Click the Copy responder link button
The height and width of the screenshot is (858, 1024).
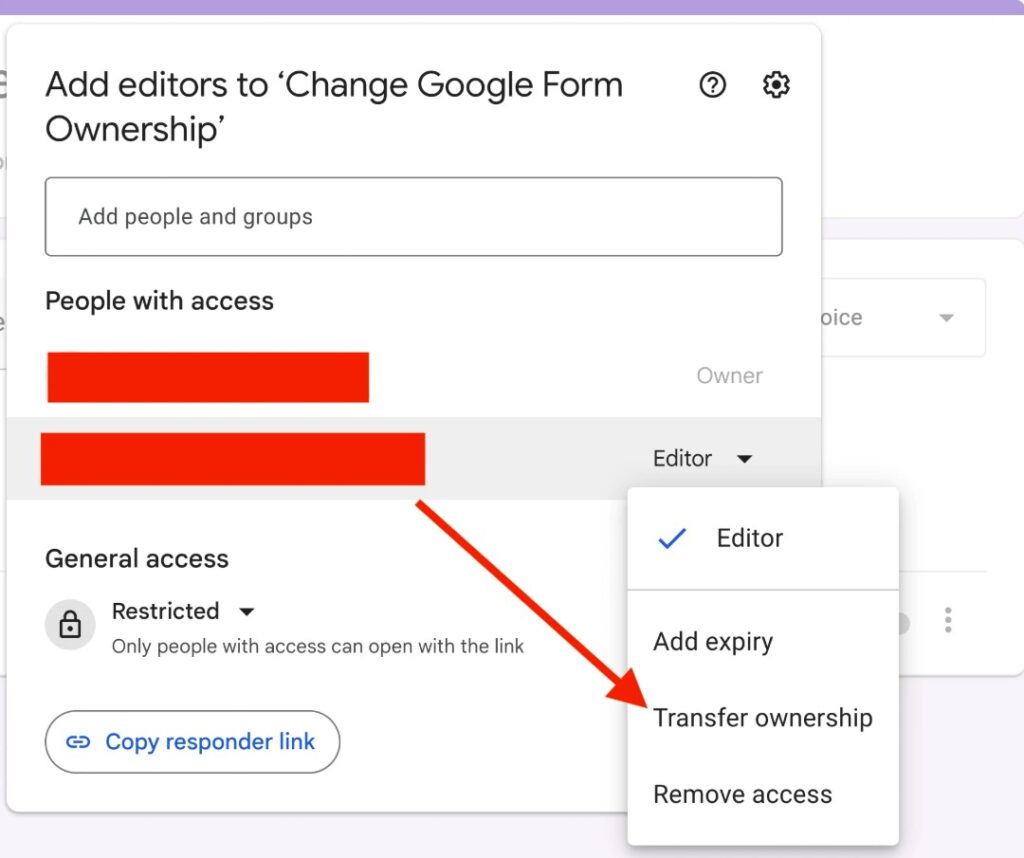[192, 742]
